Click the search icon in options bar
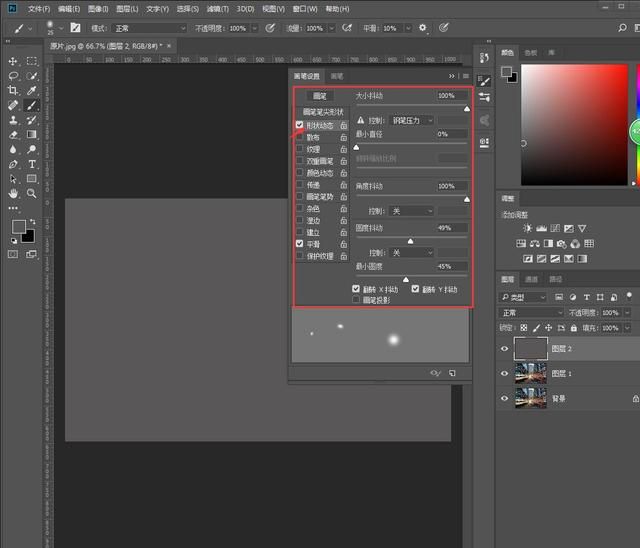The image size is (640, 548). click(x=622, y=28)
